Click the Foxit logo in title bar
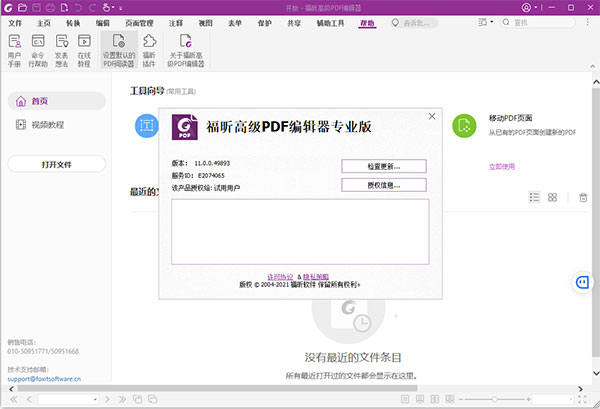 click(x=8, y=7)
